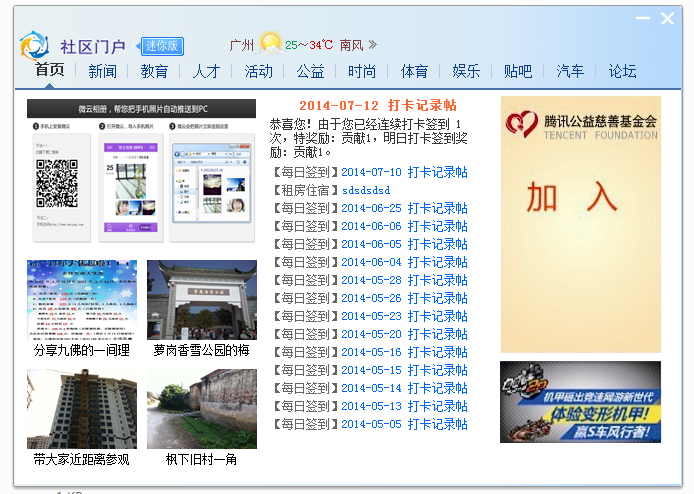Click the 社区门户 portal logo icon

point(34,45)
